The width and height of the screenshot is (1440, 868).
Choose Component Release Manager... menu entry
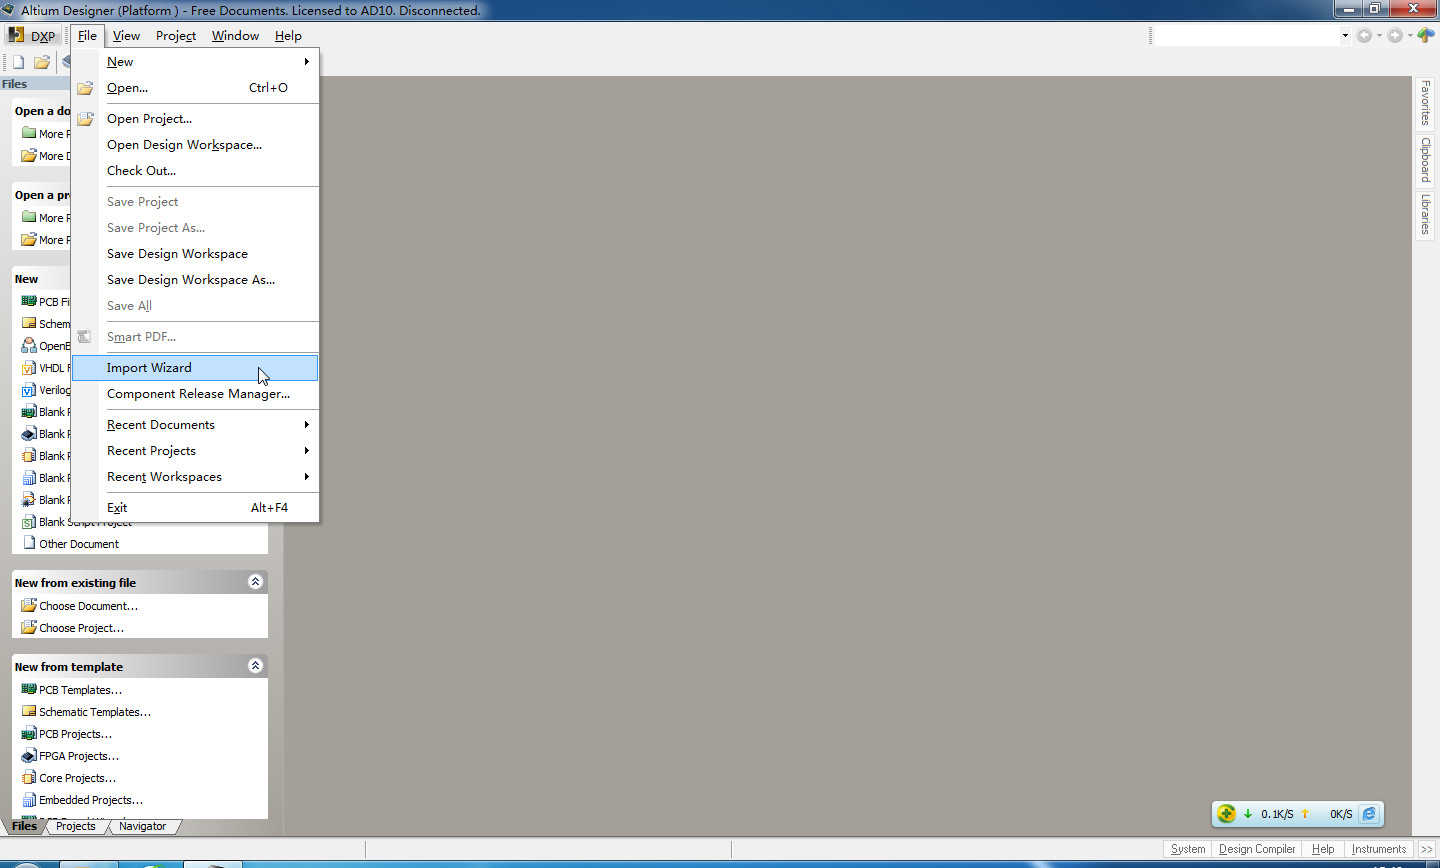(195, 394)
